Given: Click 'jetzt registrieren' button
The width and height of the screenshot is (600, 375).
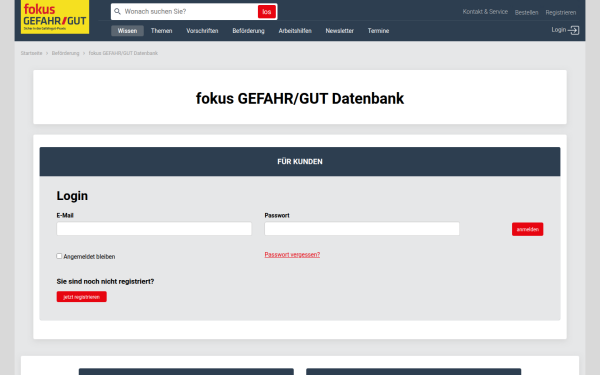Looking at the screenshot, I should coord(82,297).
